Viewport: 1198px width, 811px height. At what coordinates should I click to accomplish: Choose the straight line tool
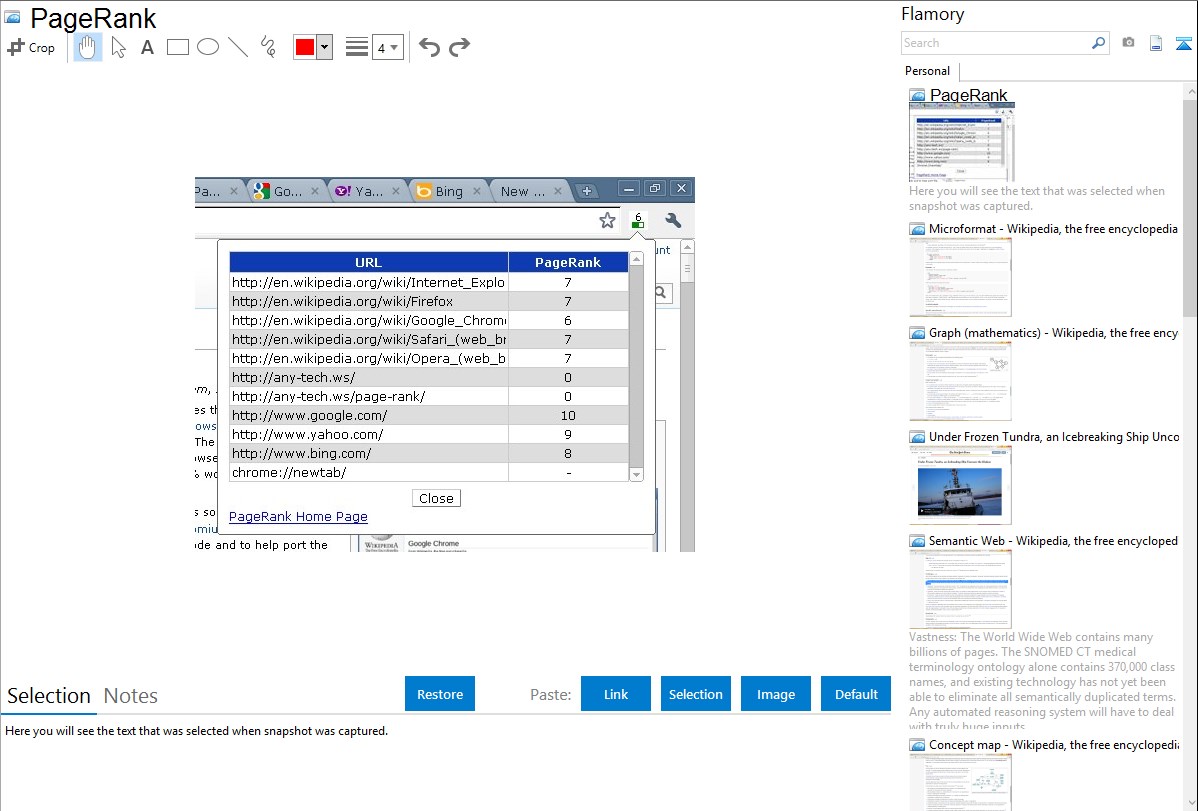238,47
